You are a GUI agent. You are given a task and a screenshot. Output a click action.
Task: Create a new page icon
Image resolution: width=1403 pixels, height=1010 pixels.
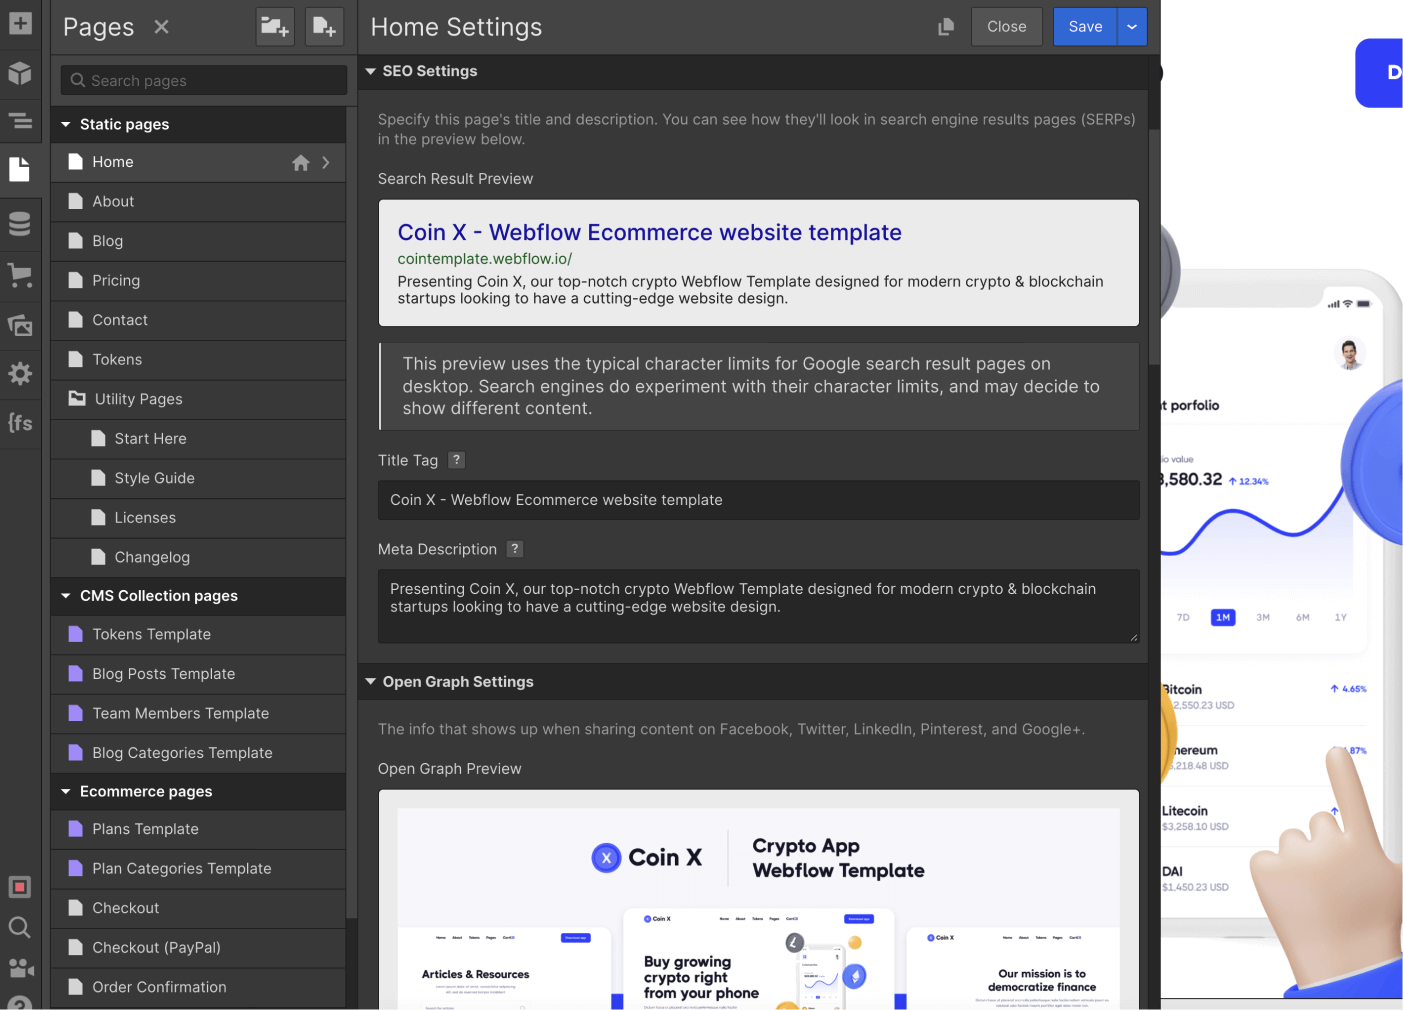click(x=324, y=27)
